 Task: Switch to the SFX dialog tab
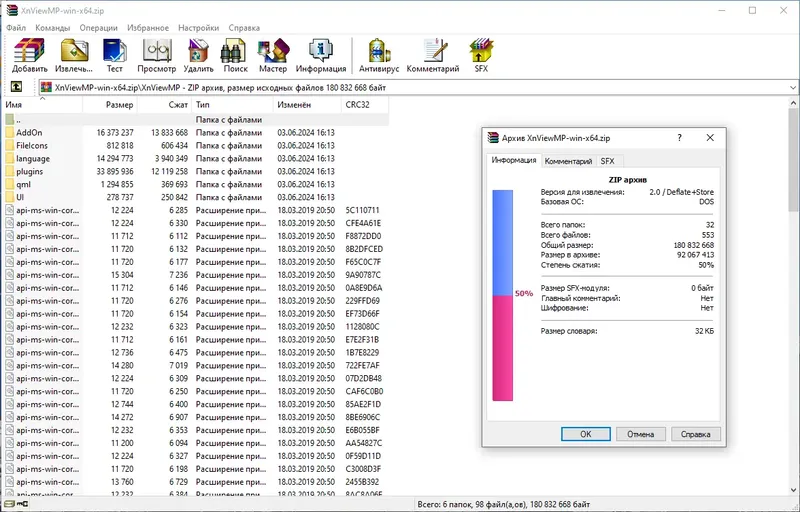point(607,161)
